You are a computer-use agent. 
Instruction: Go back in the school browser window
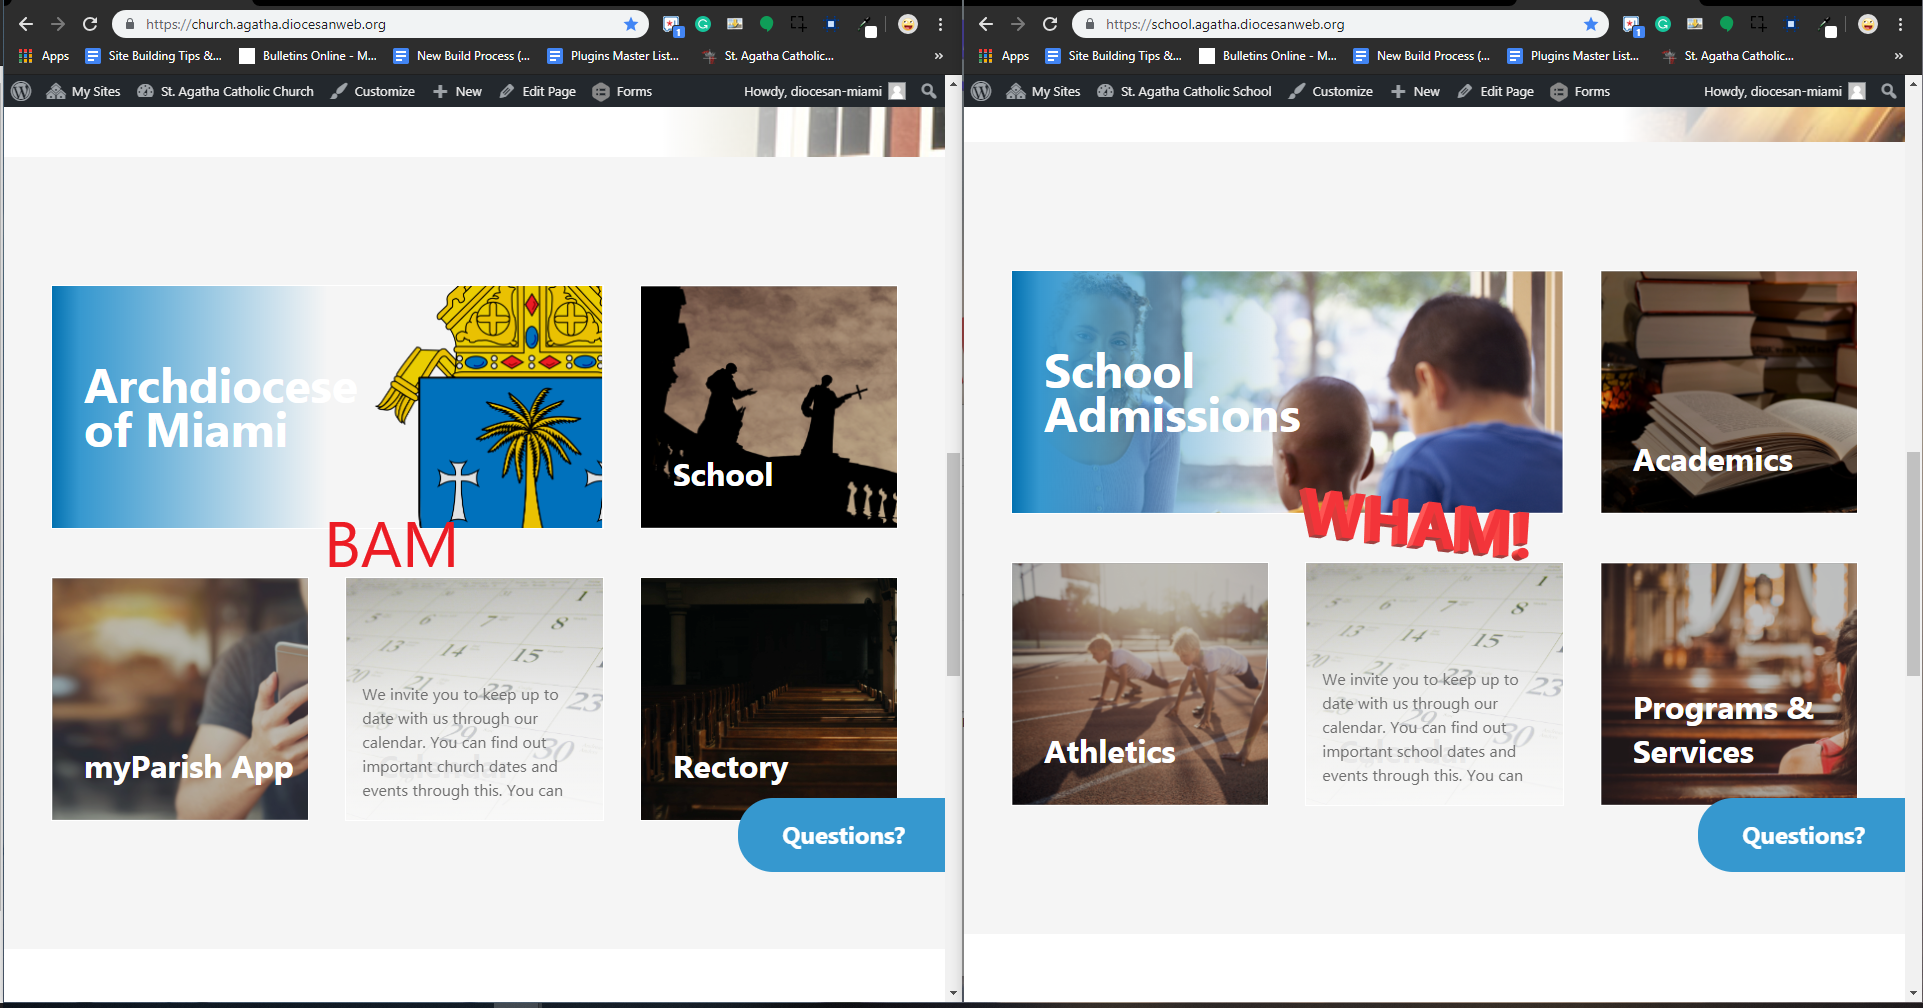986,24
